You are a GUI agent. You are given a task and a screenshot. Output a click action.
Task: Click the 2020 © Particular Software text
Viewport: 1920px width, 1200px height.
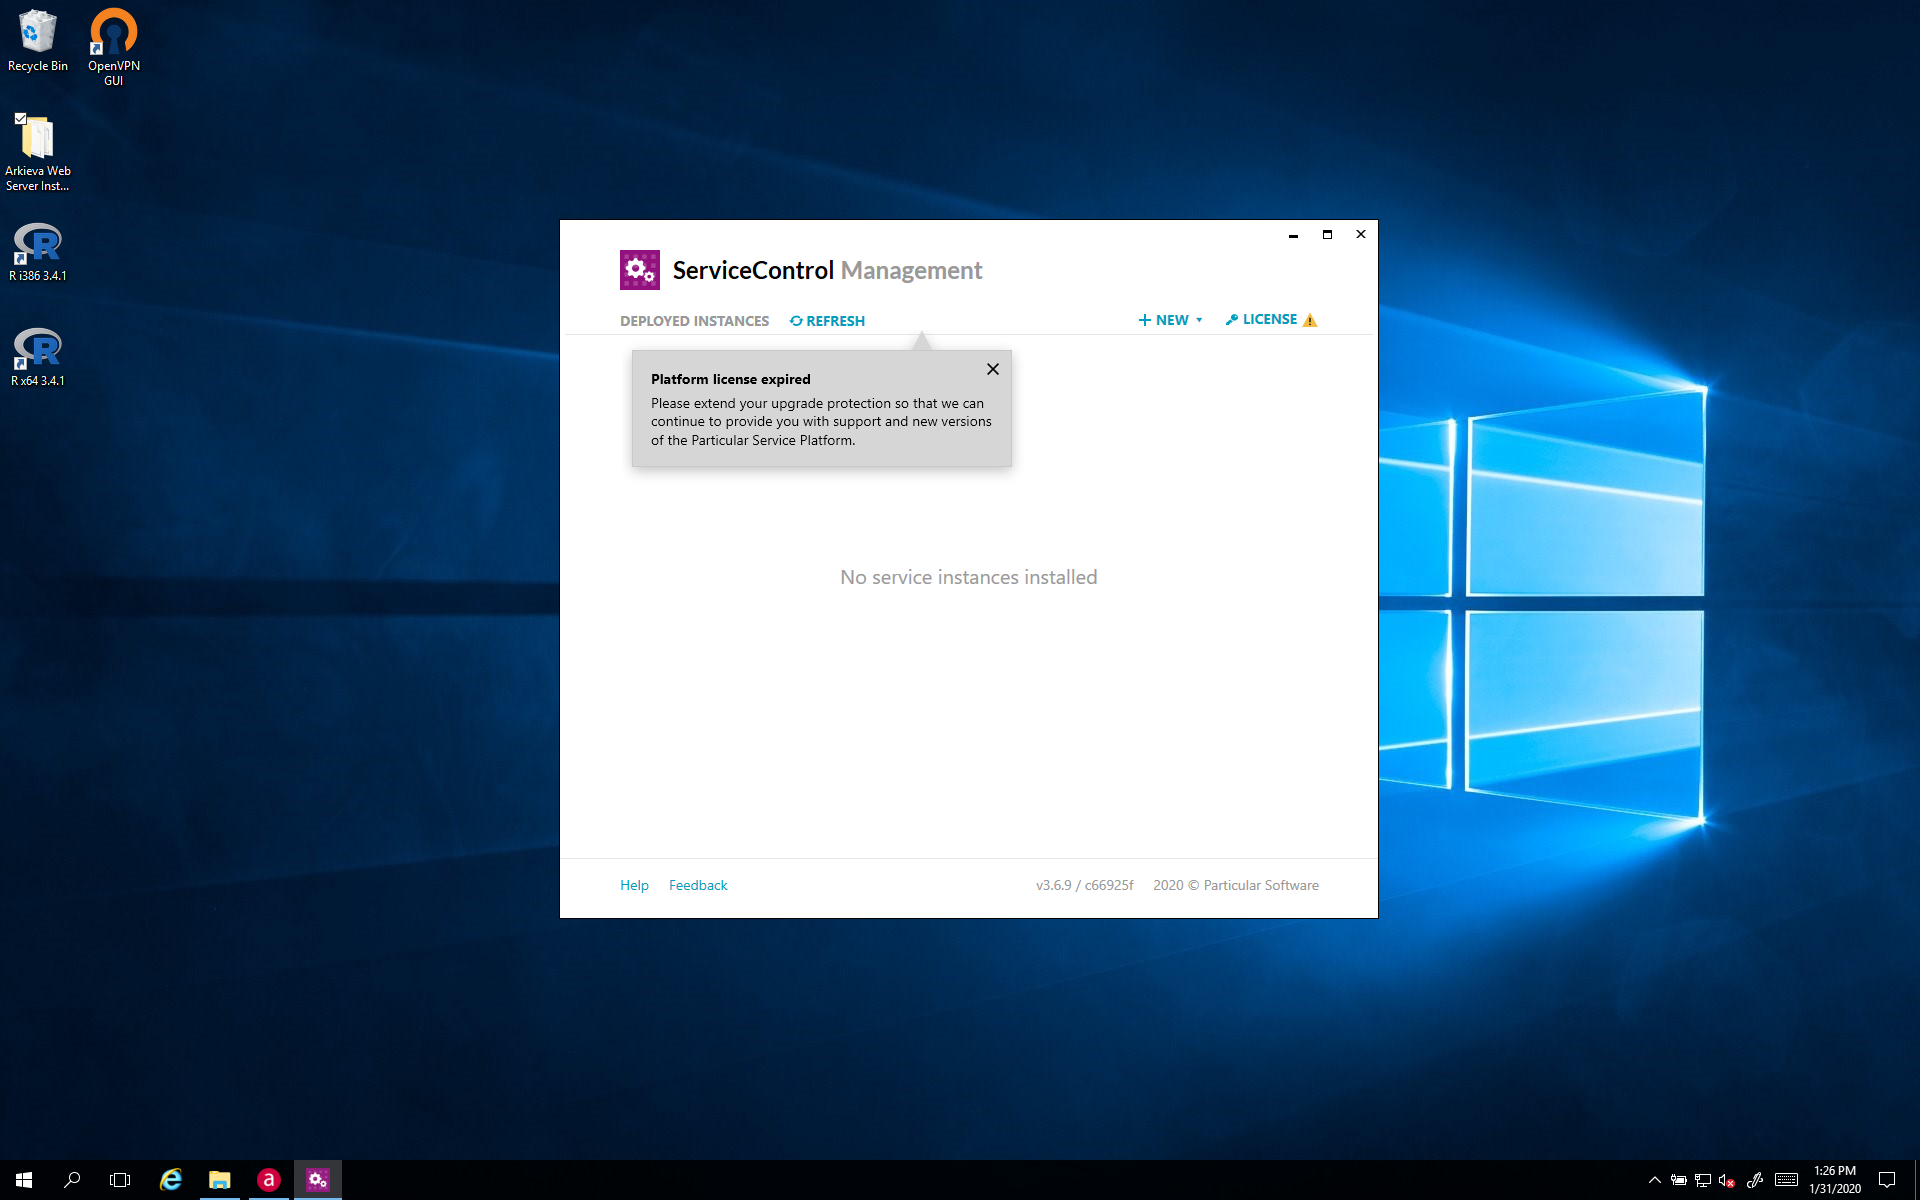[1236, 885]
